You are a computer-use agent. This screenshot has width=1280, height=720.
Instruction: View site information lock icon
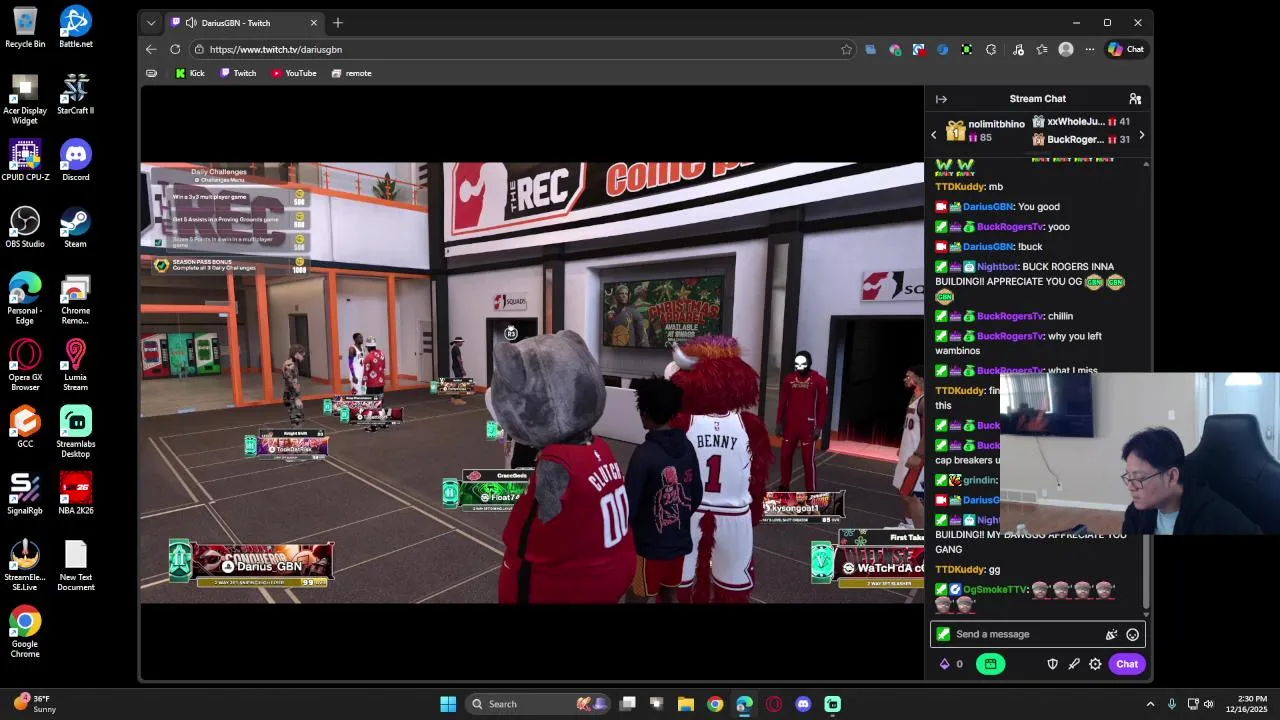(x=200, y=49)
